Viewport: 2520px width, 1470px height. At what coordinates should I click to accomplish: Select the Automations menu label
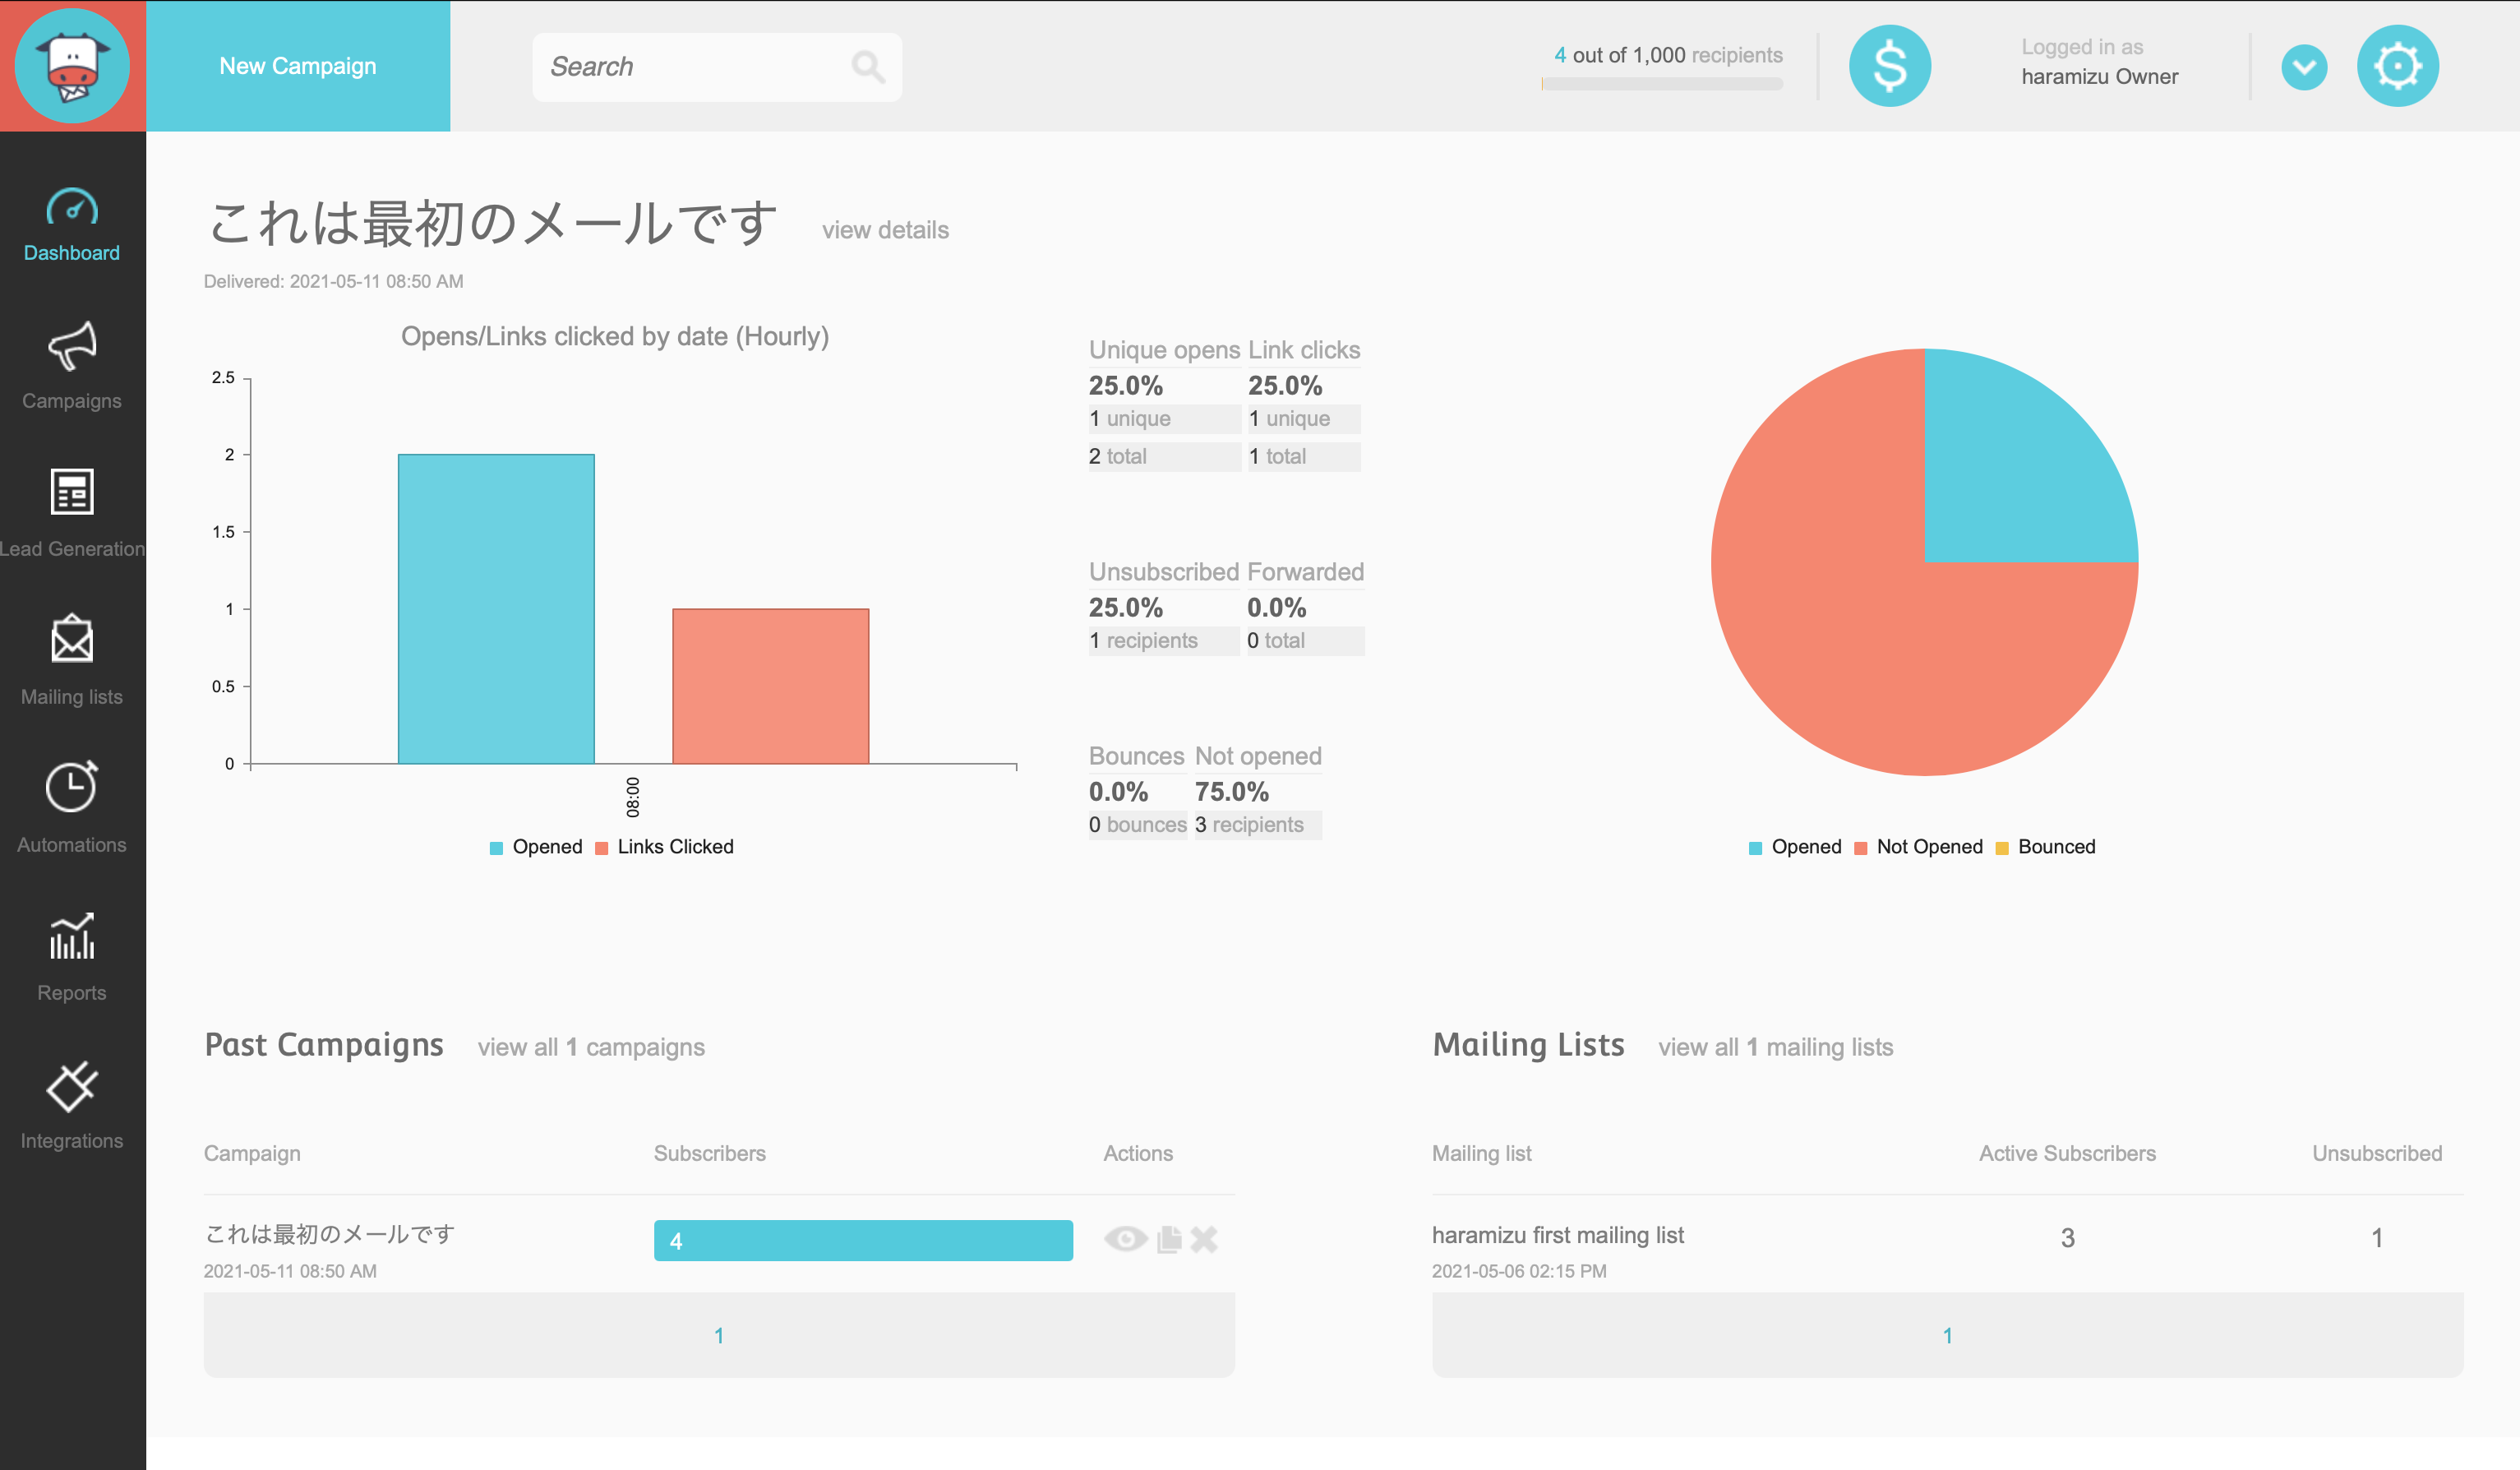72,845
